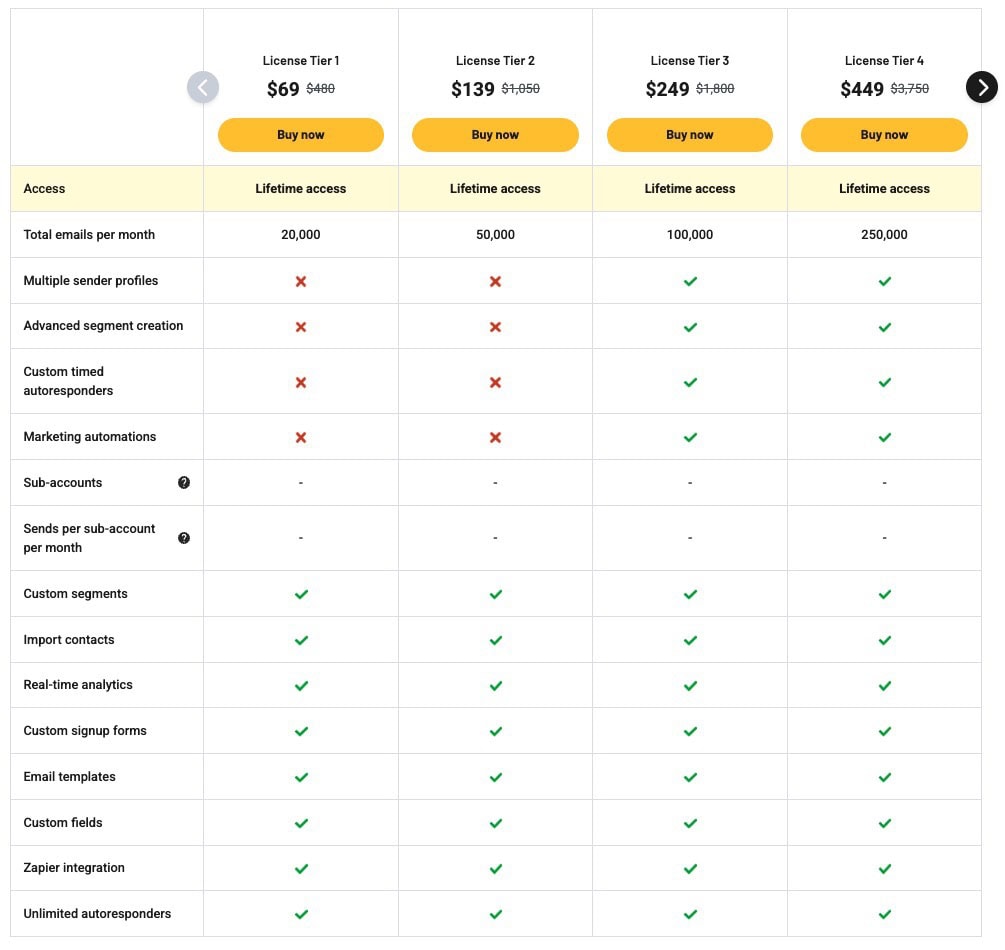
Task: Click the left carousel arrow
Action: (203, 87)
